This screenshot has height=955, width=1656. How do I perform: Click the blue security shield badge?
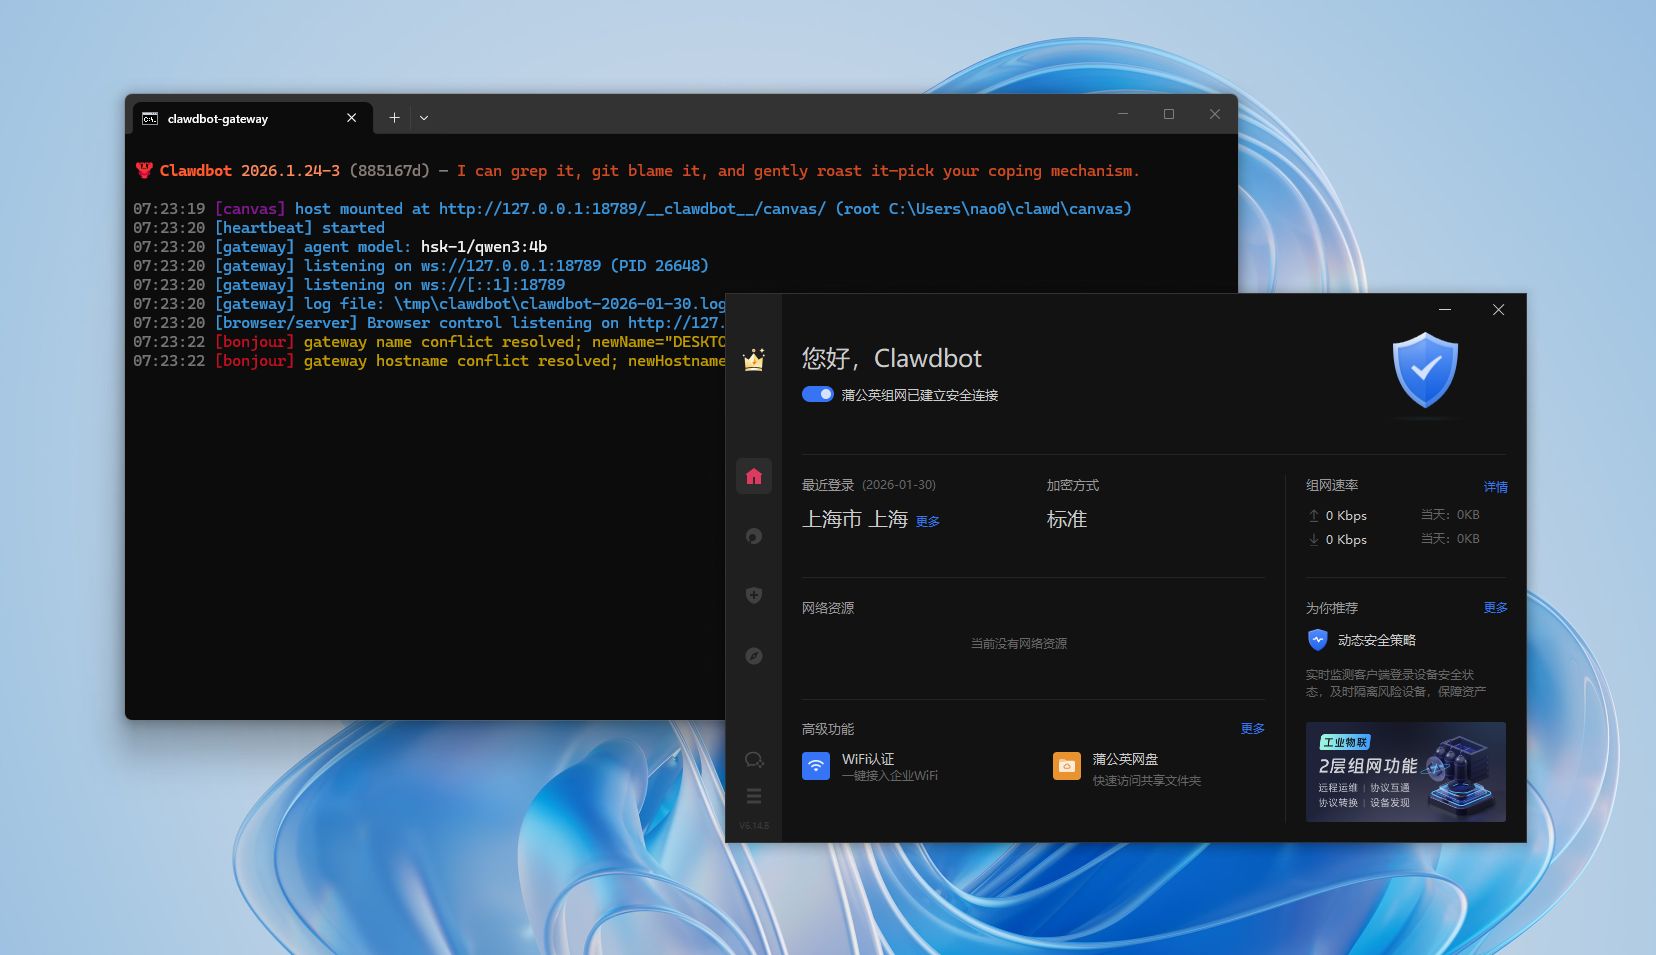tap(1425, 370)
